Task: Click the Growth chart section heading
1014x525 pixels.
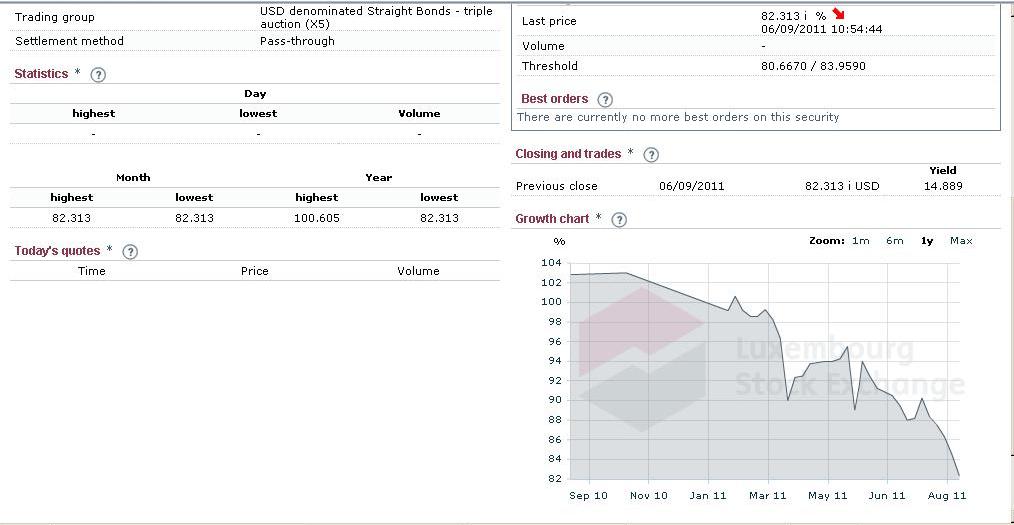Action: (x=552, y=218)
